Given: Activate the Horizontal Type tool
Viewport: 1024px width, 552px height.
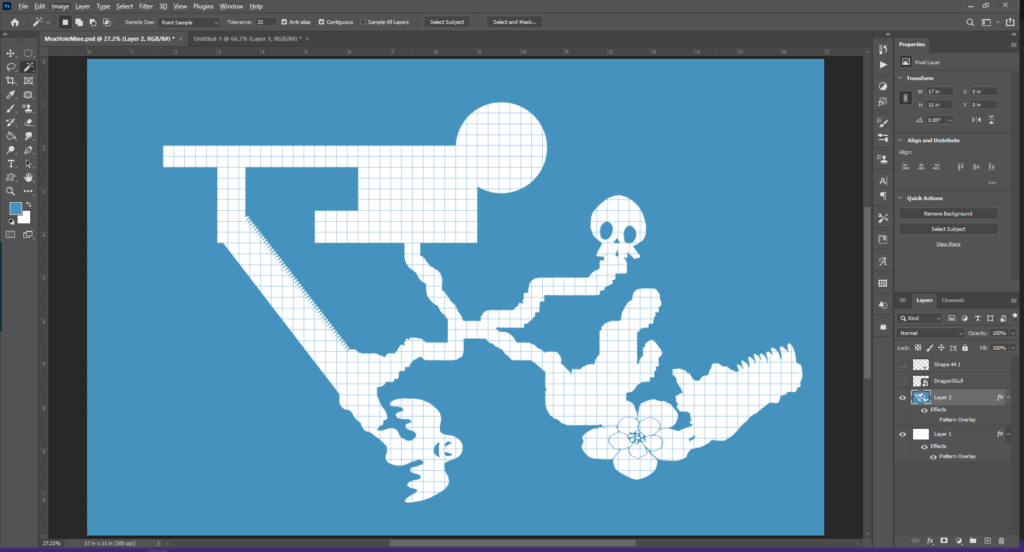Looking at the screenshot, I should click(x=11, y=163).
